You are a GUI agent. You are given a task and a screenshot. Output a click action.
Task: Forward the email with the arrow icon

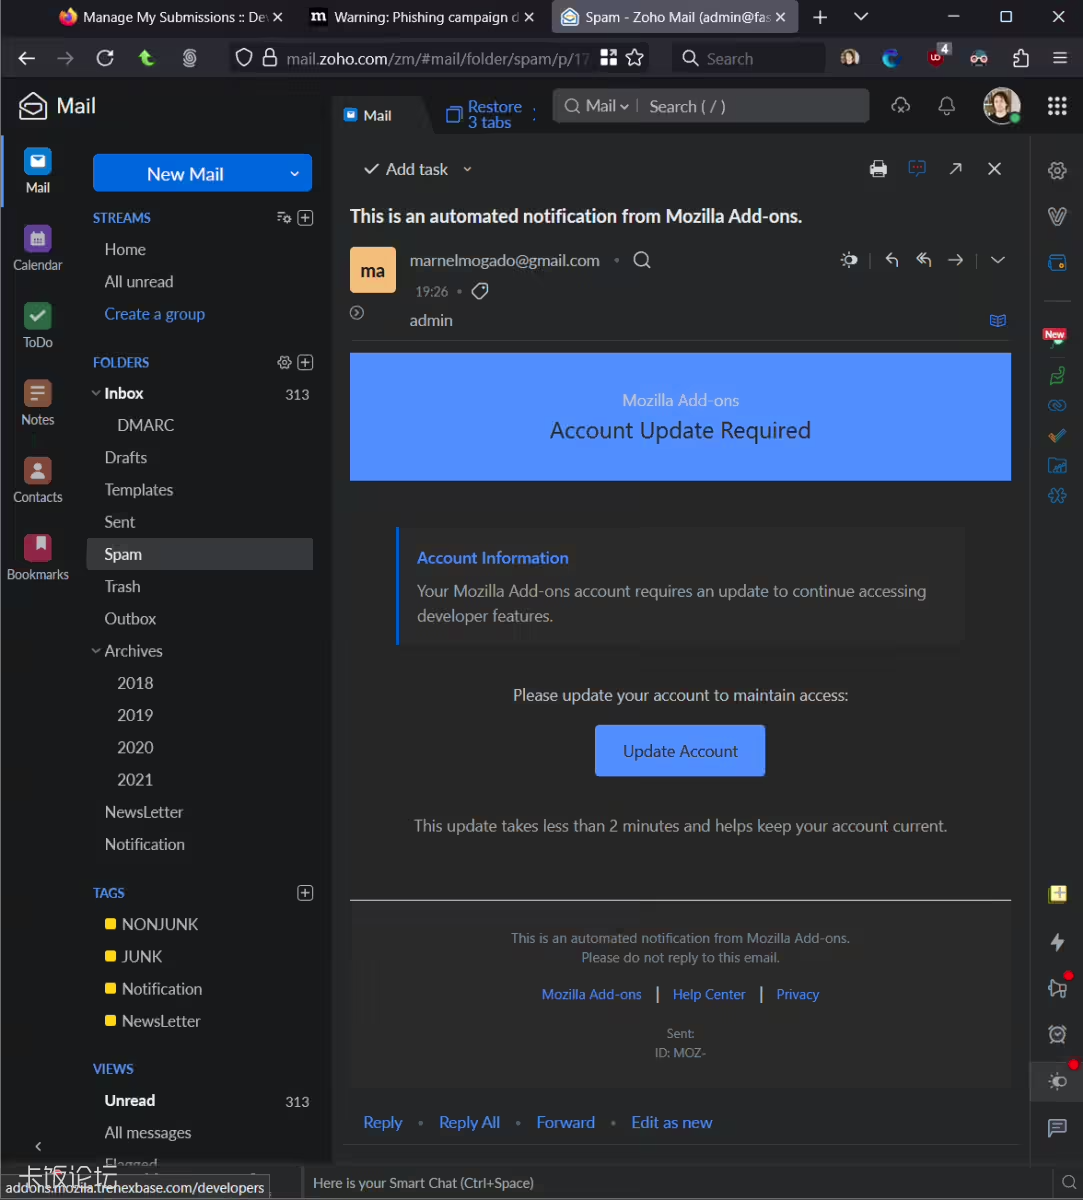point(956,260)
